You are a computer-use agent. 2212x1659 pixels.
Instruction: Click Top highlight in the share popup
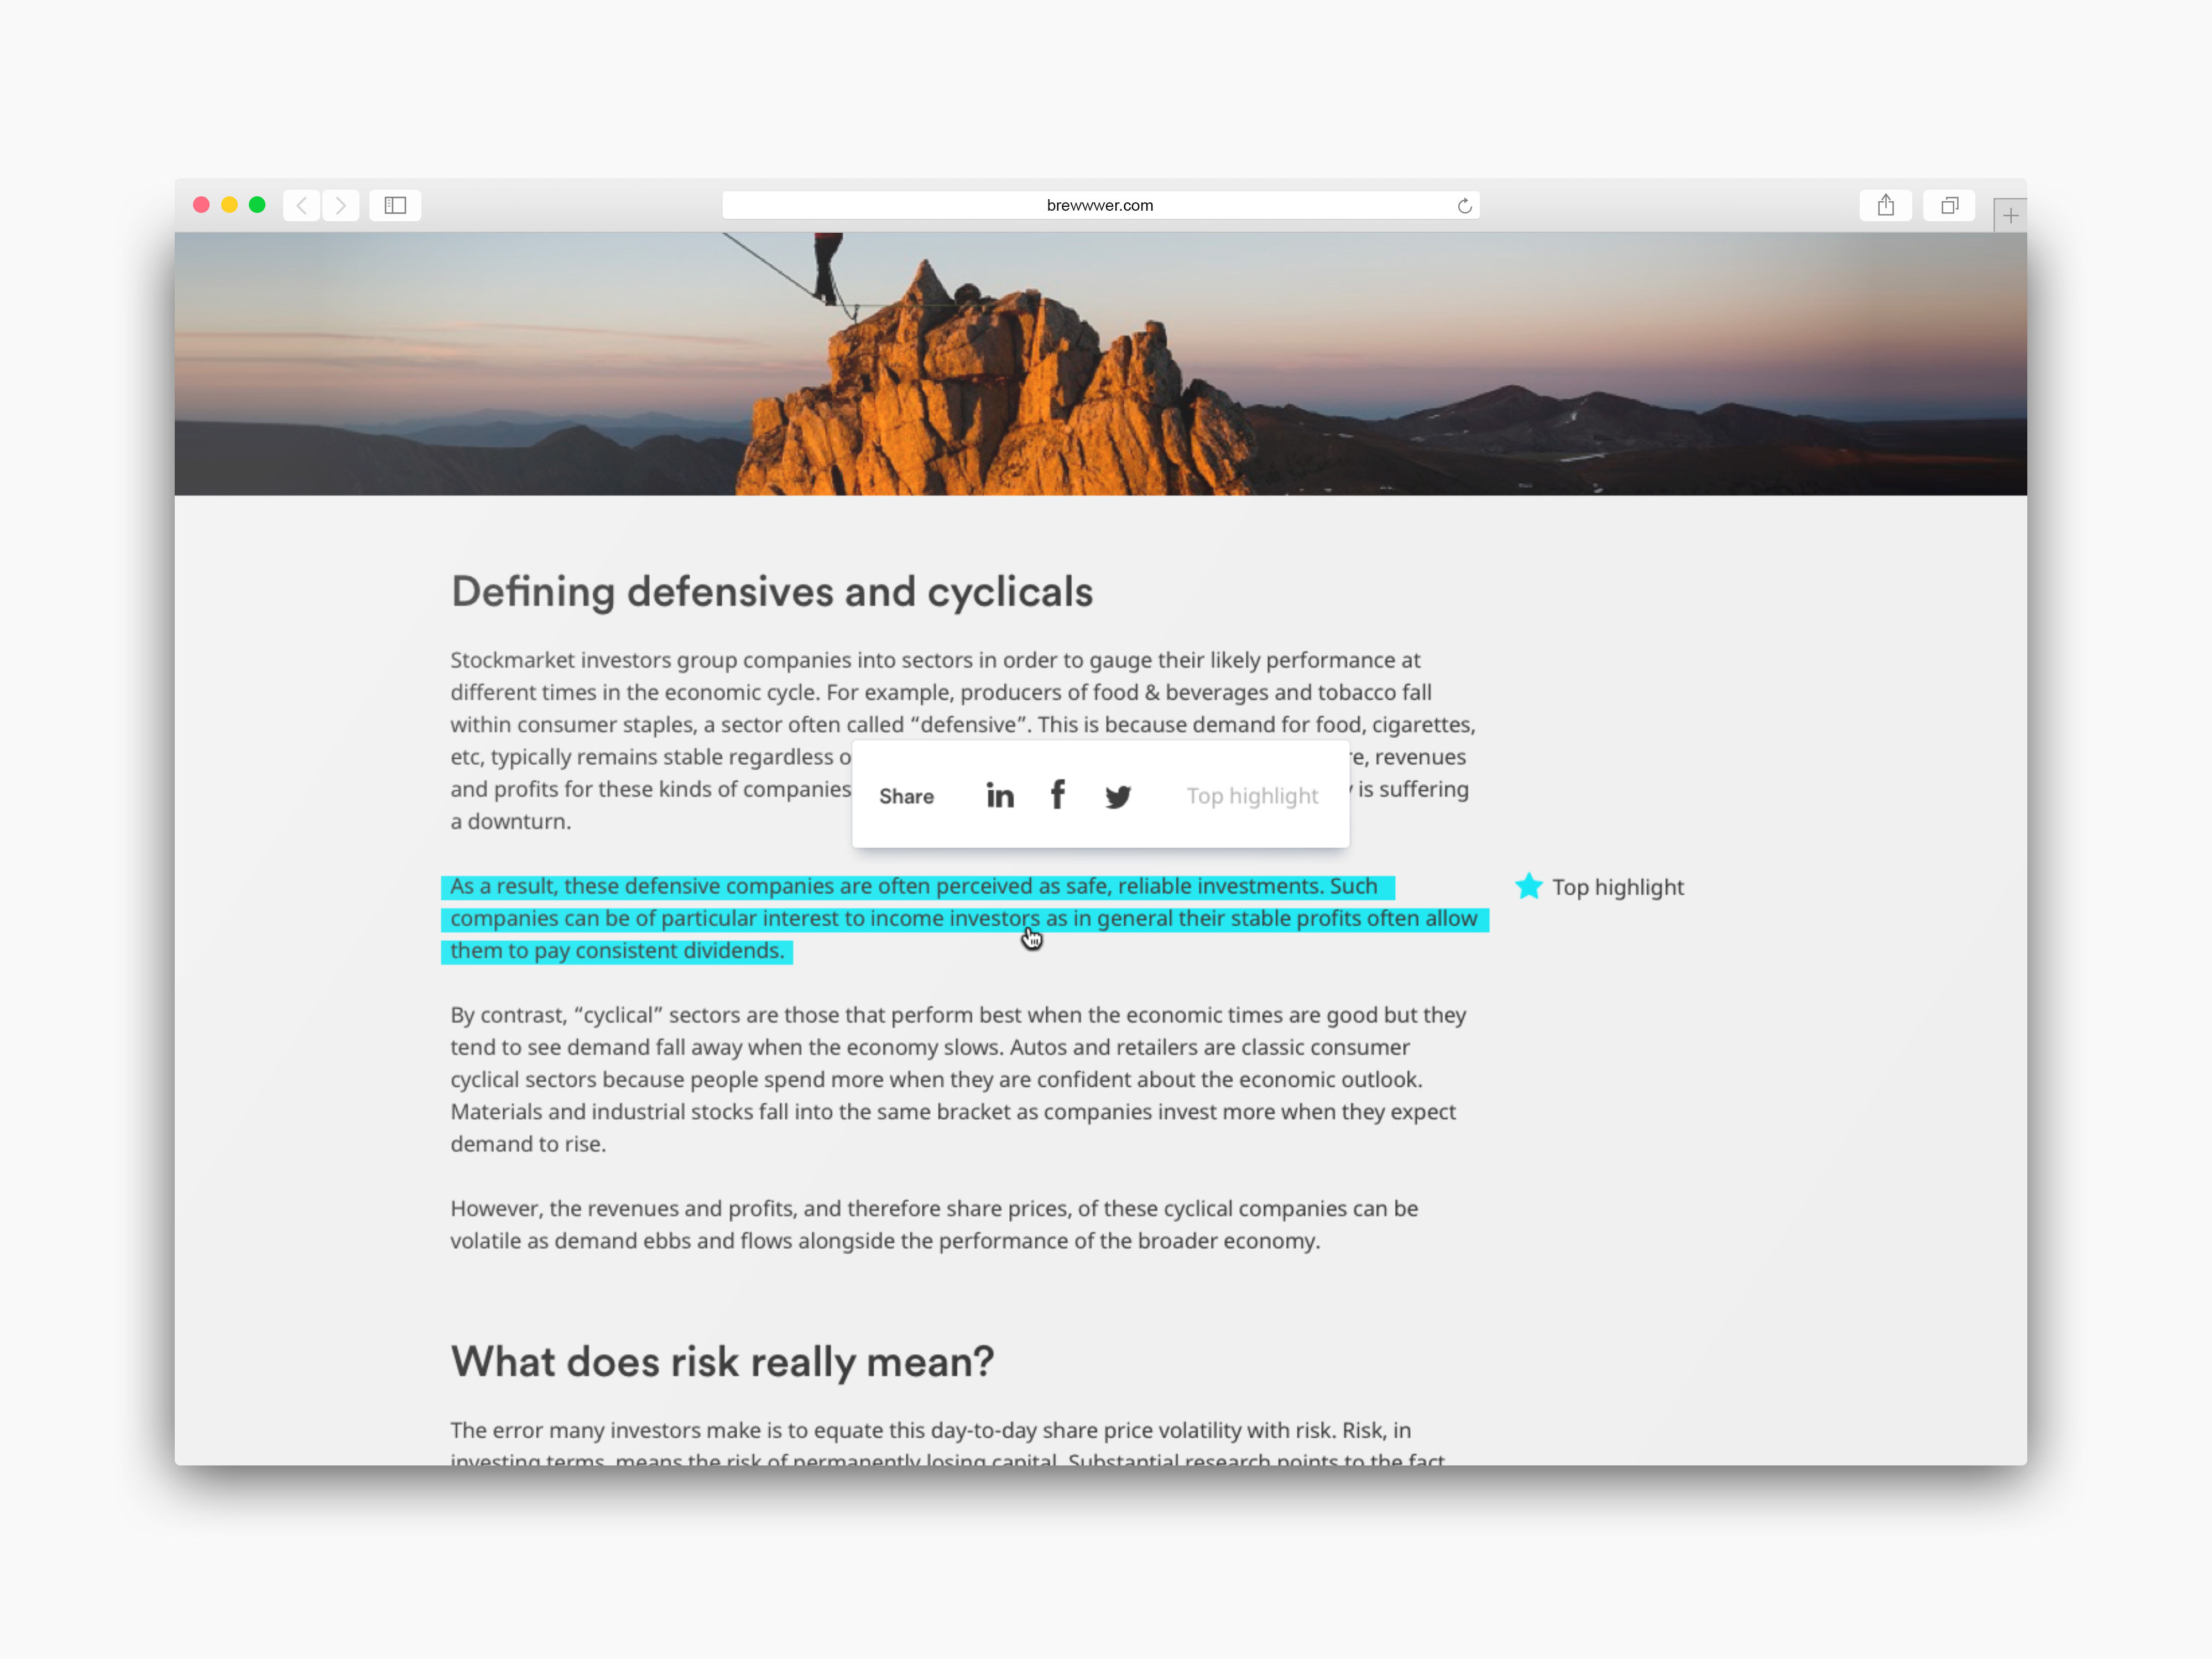click(1252, 796)
